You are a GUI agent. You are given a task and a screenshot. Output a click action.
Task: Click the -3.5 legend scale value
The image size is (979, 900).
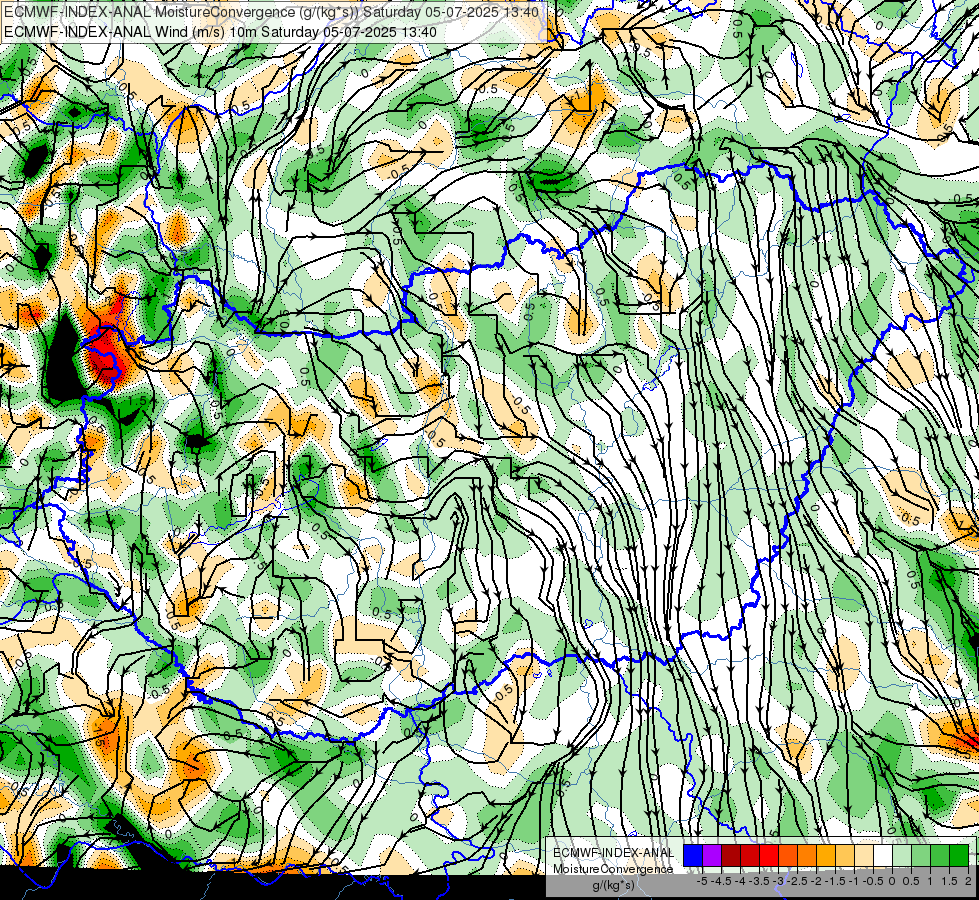[759, 881]
